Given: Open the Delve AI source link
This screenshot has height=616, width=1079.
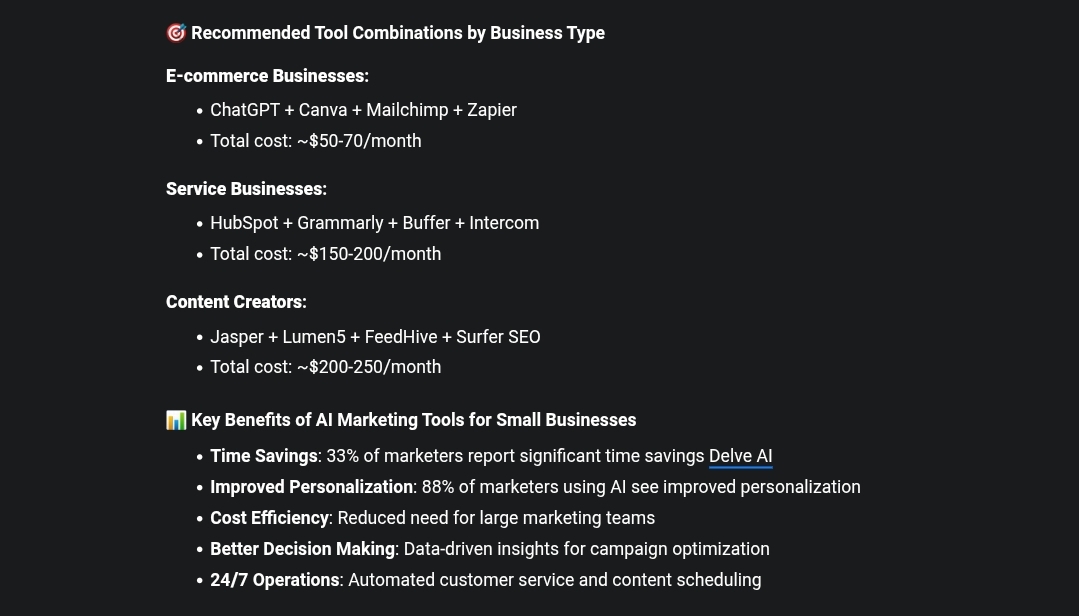Looking at the screenshot, I should click(740, 456).
